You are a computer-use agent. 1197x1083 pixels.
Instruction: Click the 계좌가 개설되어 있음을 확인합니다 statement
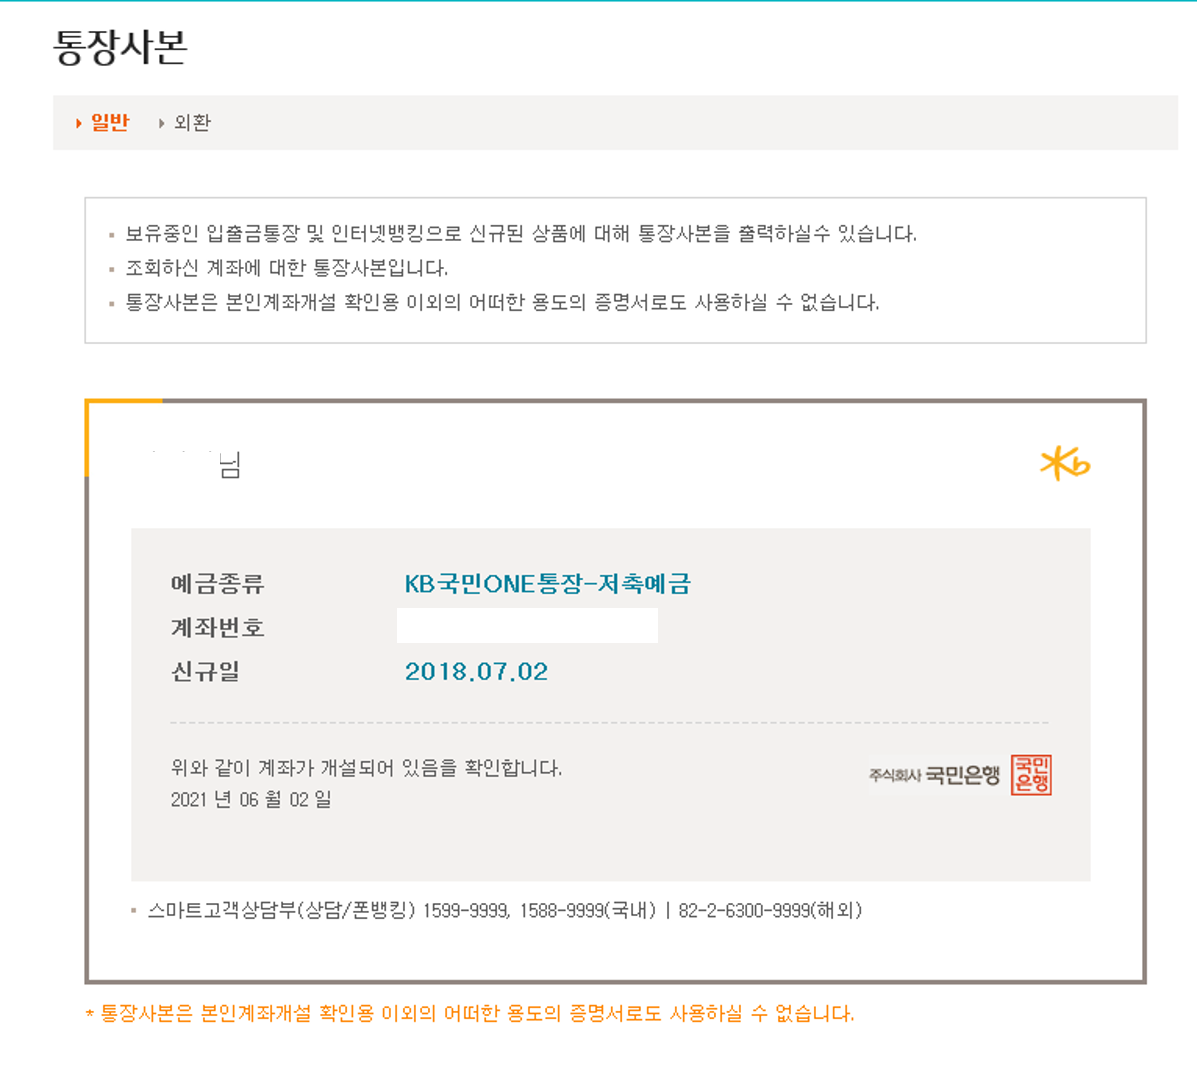tap(366, 768)
